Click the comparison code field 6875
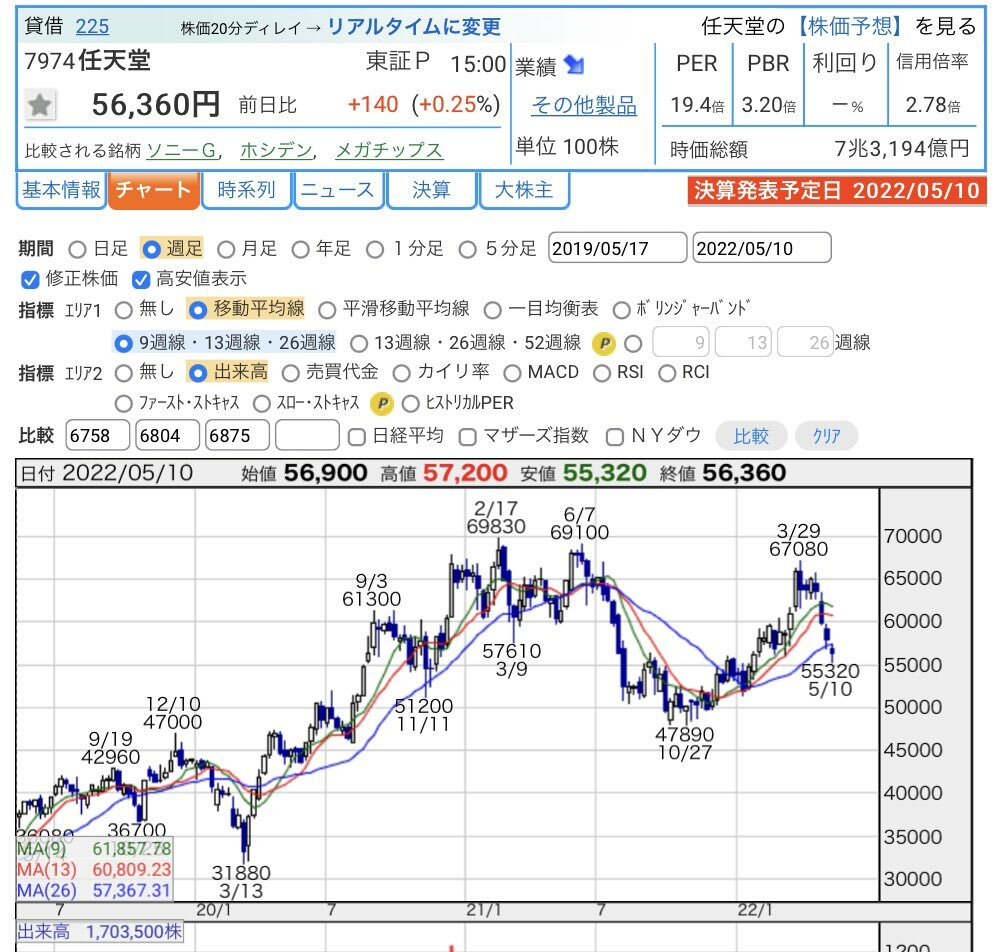The image size is (992, 952). click(x=237, y=436)
